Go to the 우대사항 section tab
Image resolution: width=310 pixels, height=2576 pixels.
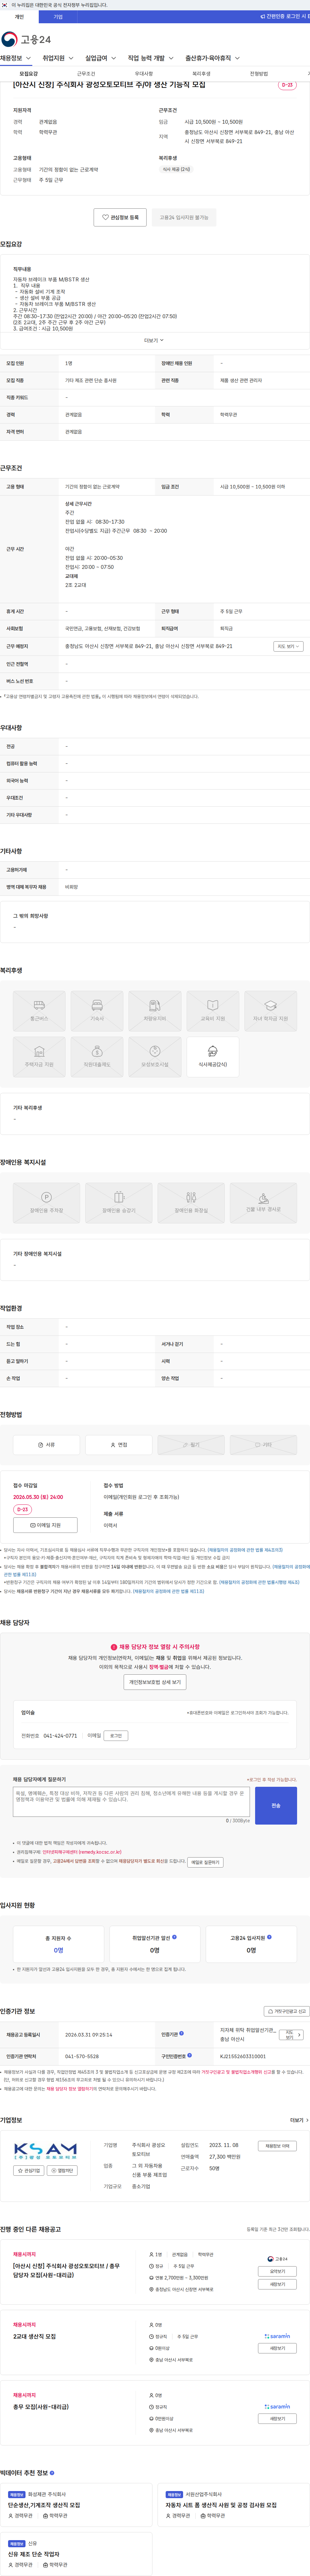point(144,74)
